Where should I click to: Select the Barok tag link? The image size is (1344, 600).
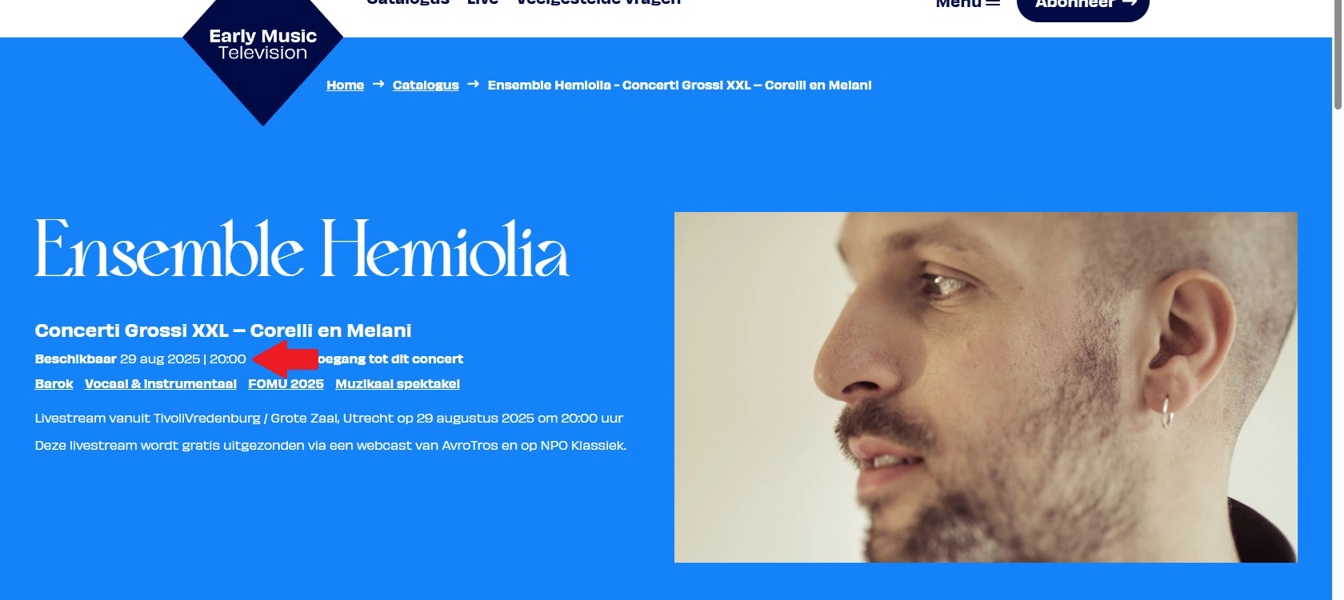click(54, 384)
